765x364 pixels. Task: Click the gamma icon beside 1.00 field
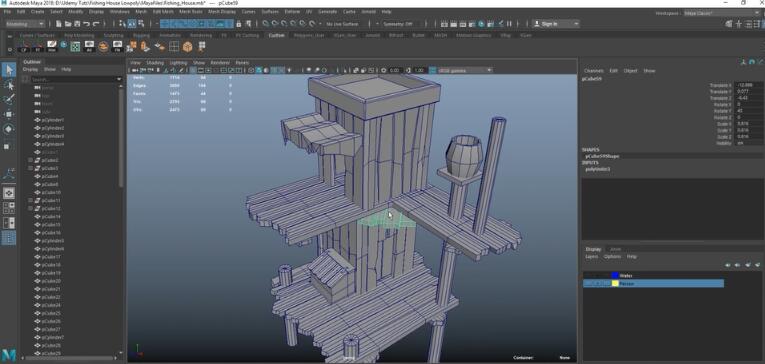tap(408, 70)
